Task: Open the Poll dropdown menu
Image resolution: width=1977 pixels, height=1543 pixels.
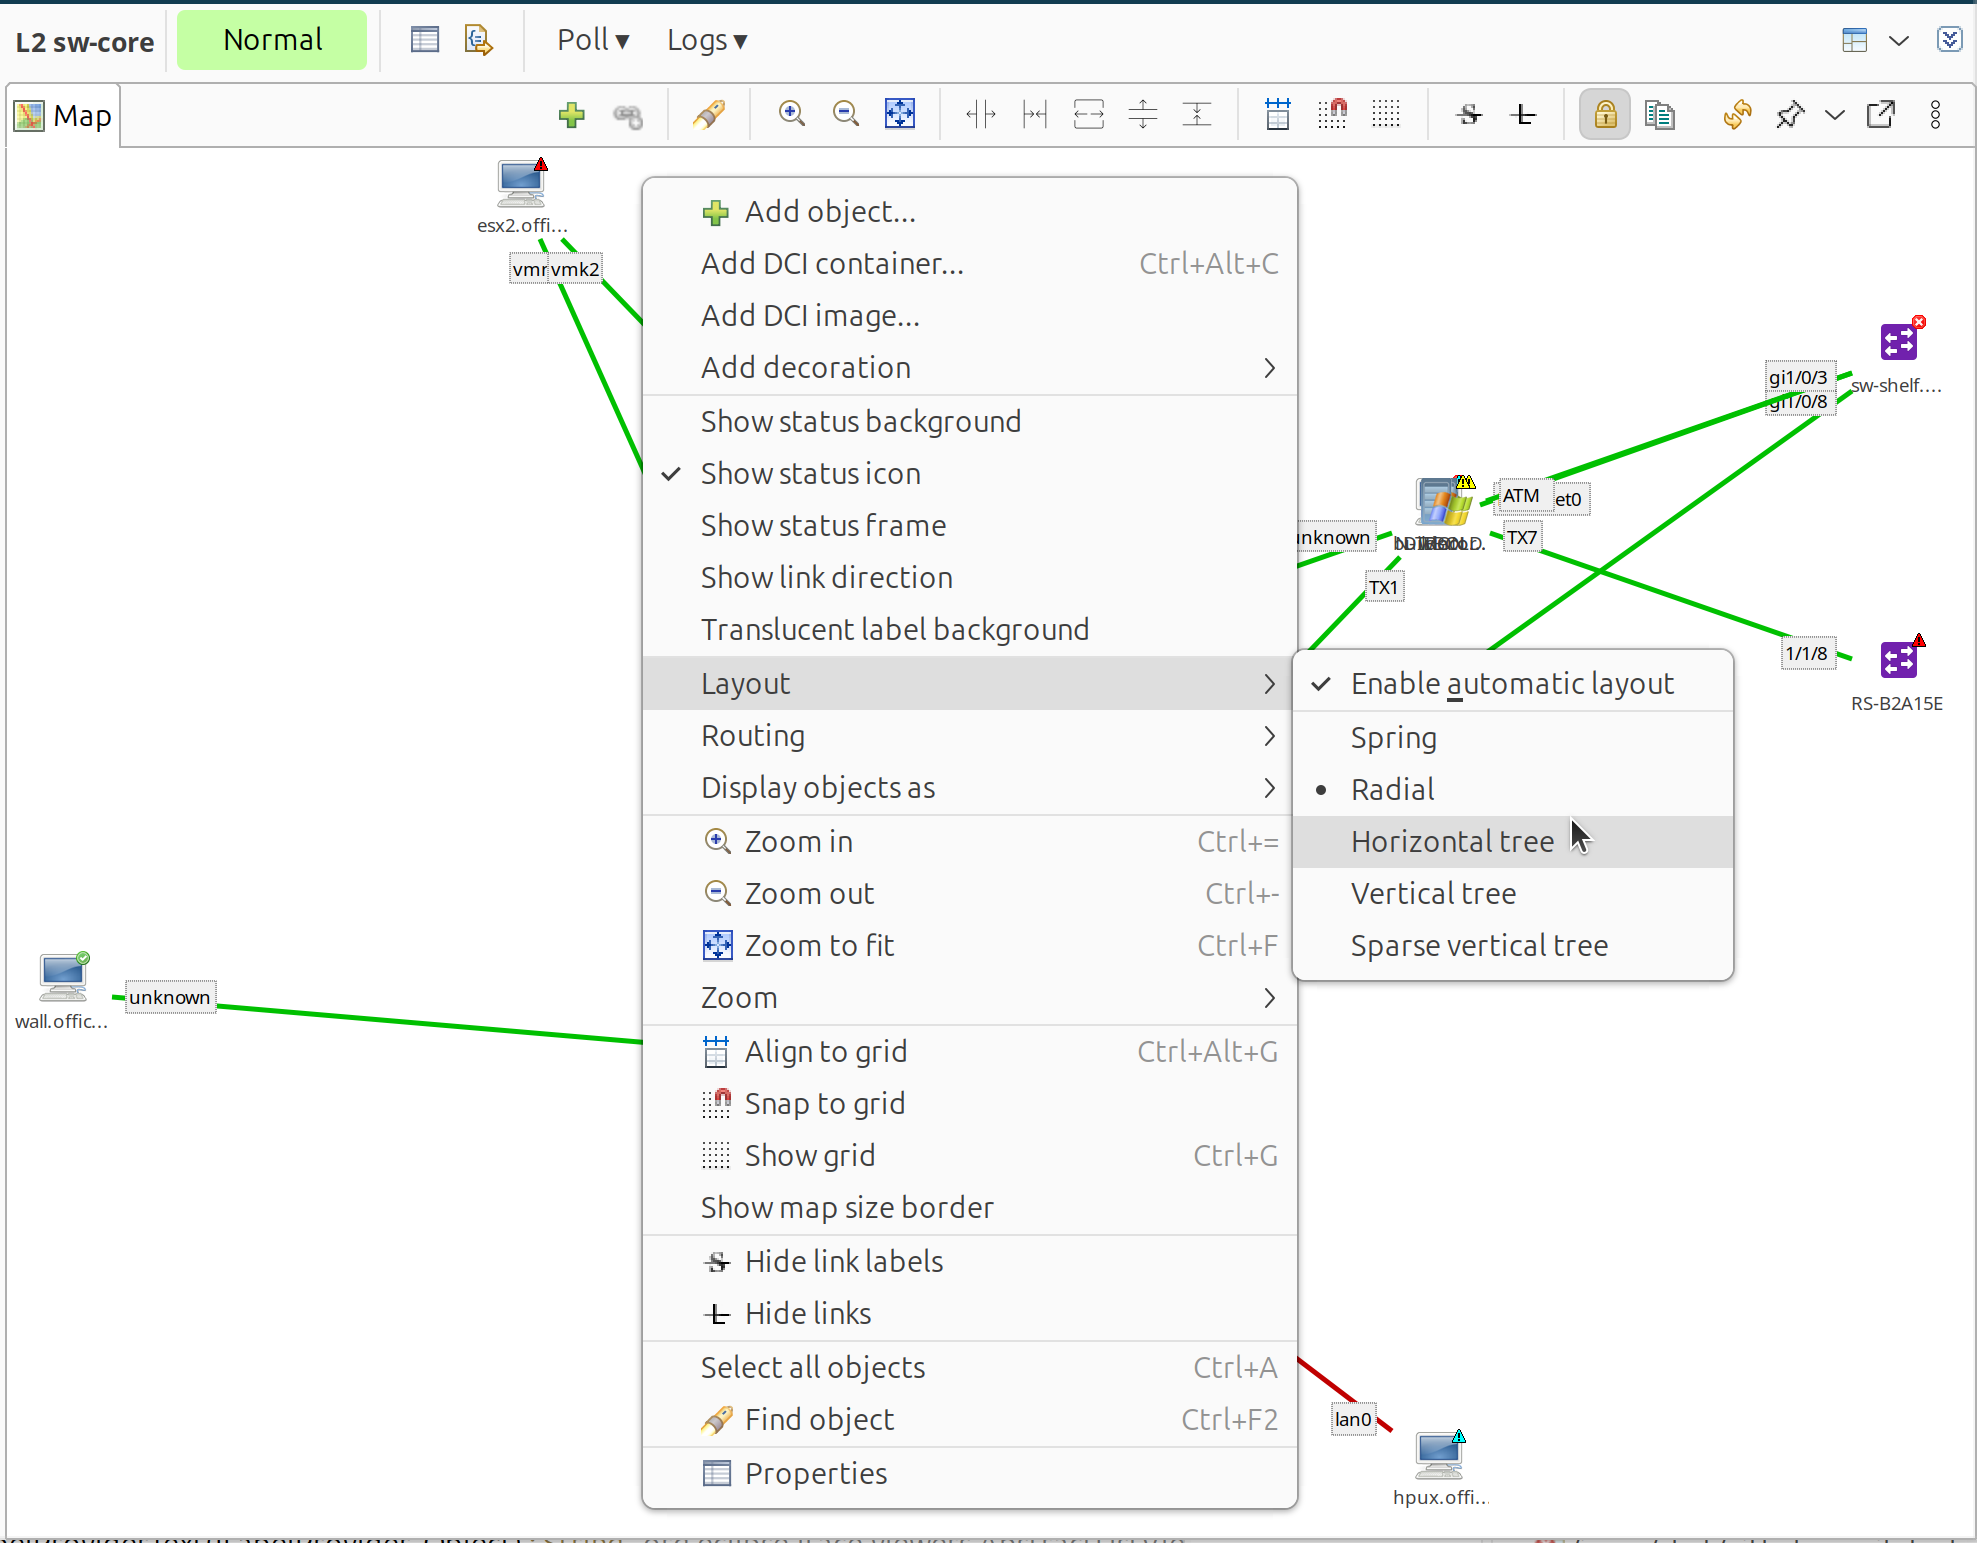Action: (x=593, y=40)
